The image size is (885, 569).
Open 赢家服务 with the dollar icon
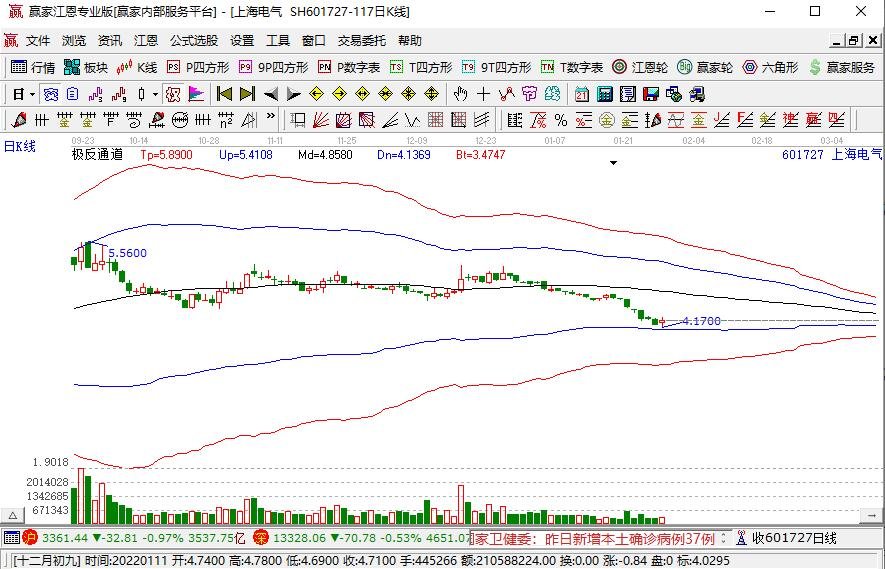[842, 68]
